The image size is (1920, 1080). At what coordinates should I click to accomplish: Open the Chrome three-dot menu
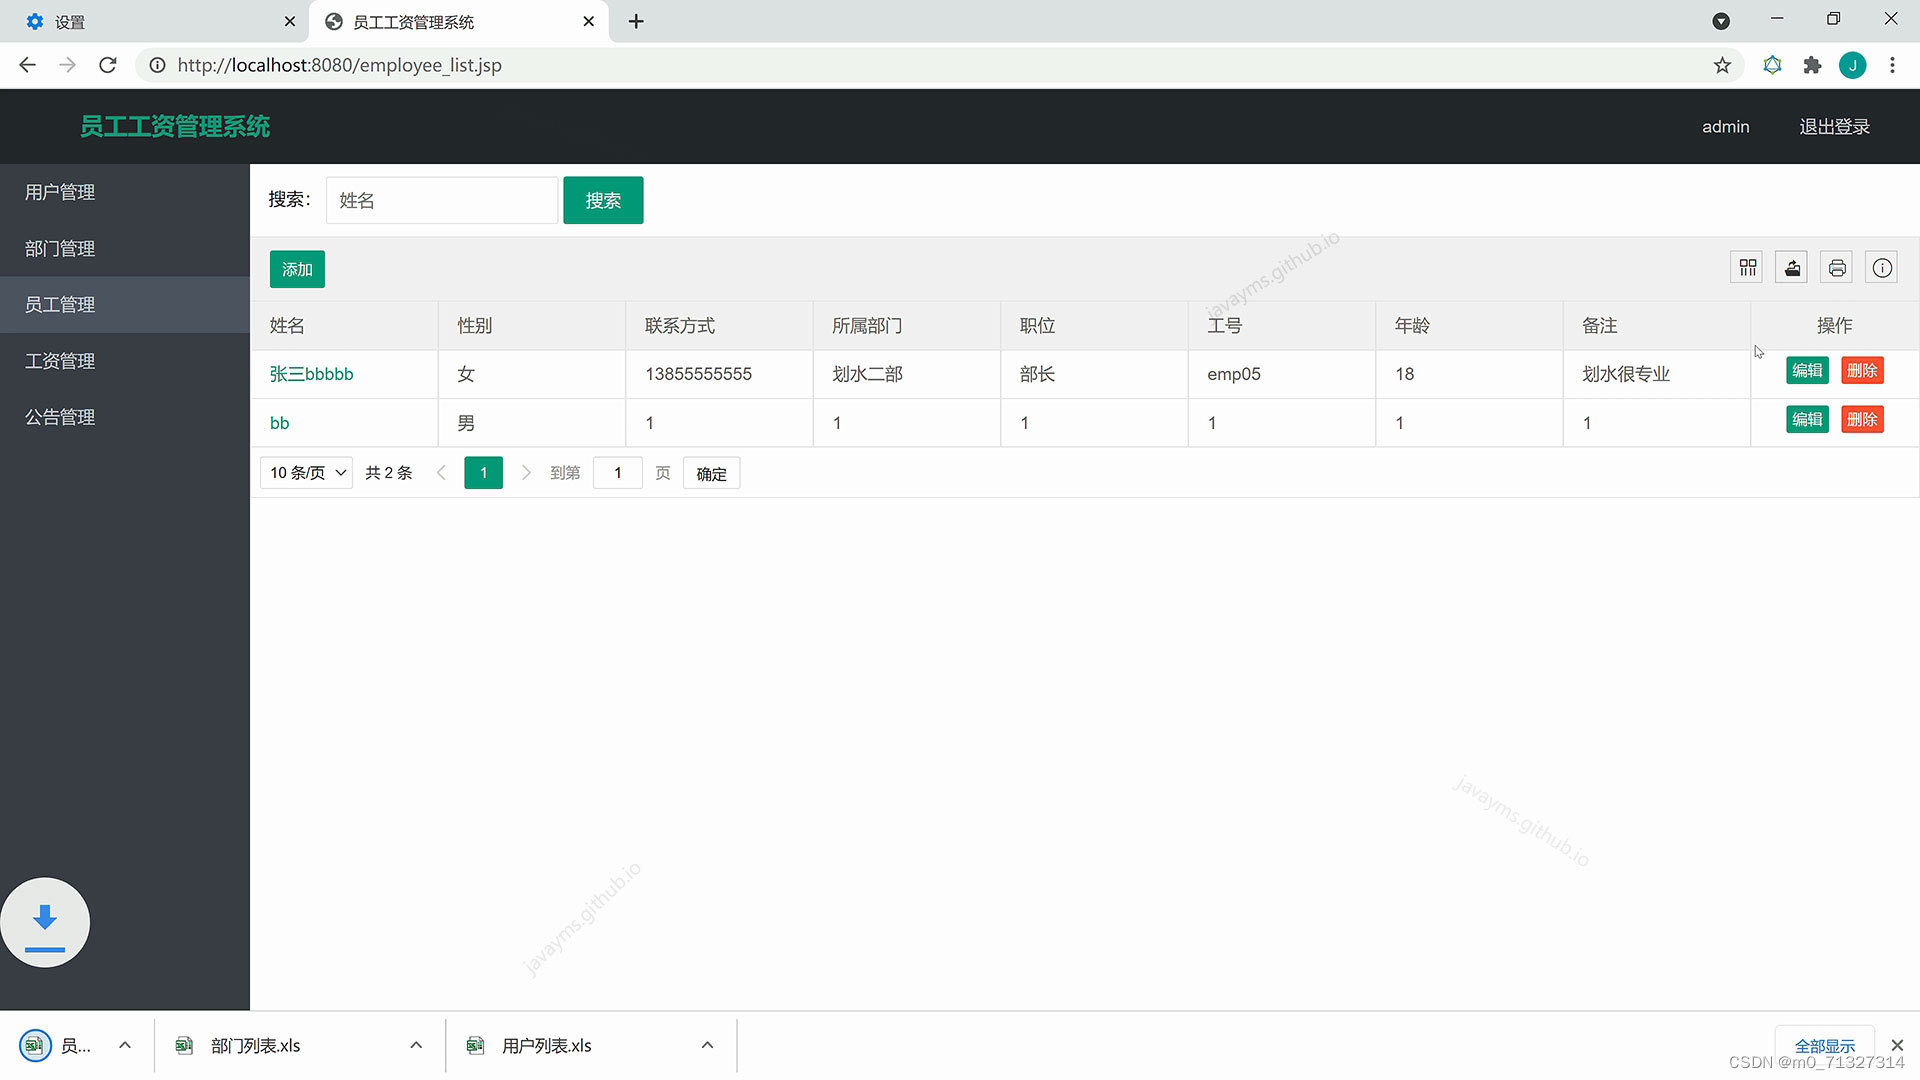pyautogui.click(x=1892, y=65)
